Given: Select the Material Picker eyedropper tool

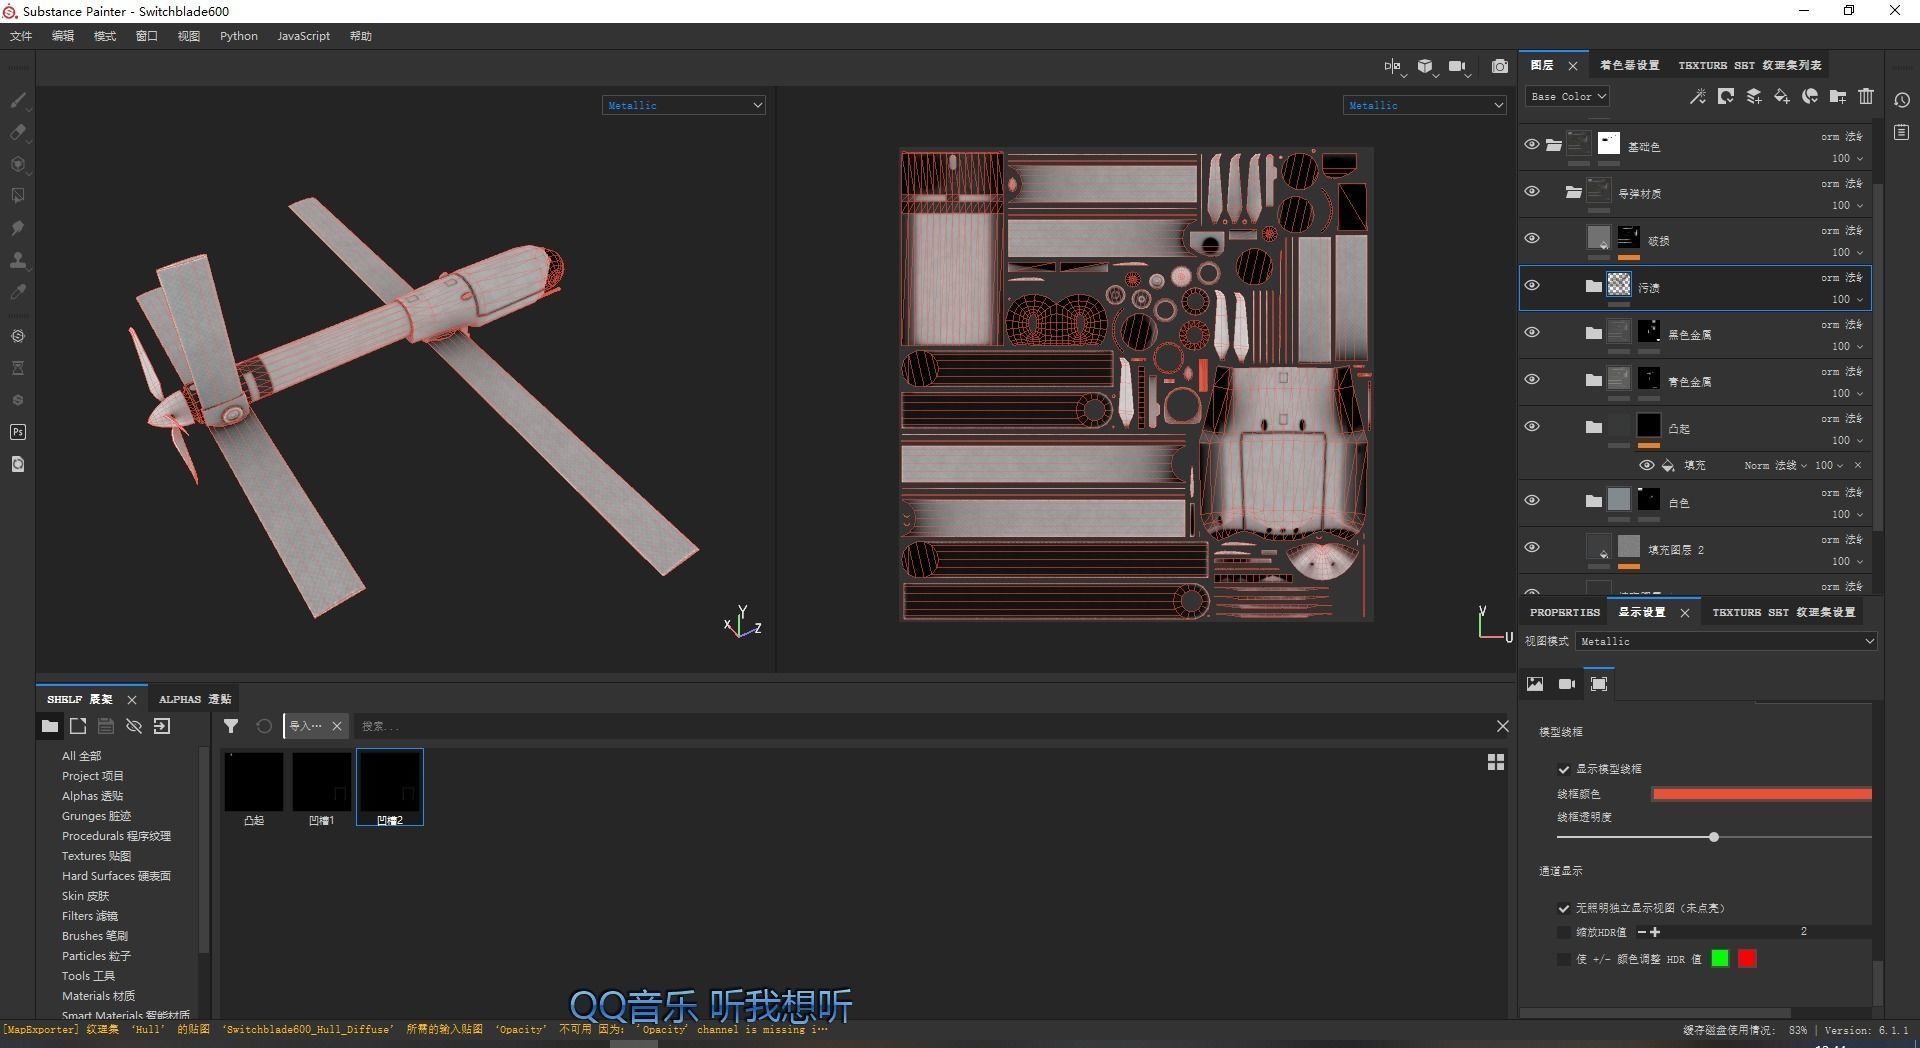Looking at the screenshot, I should [18, 292].
